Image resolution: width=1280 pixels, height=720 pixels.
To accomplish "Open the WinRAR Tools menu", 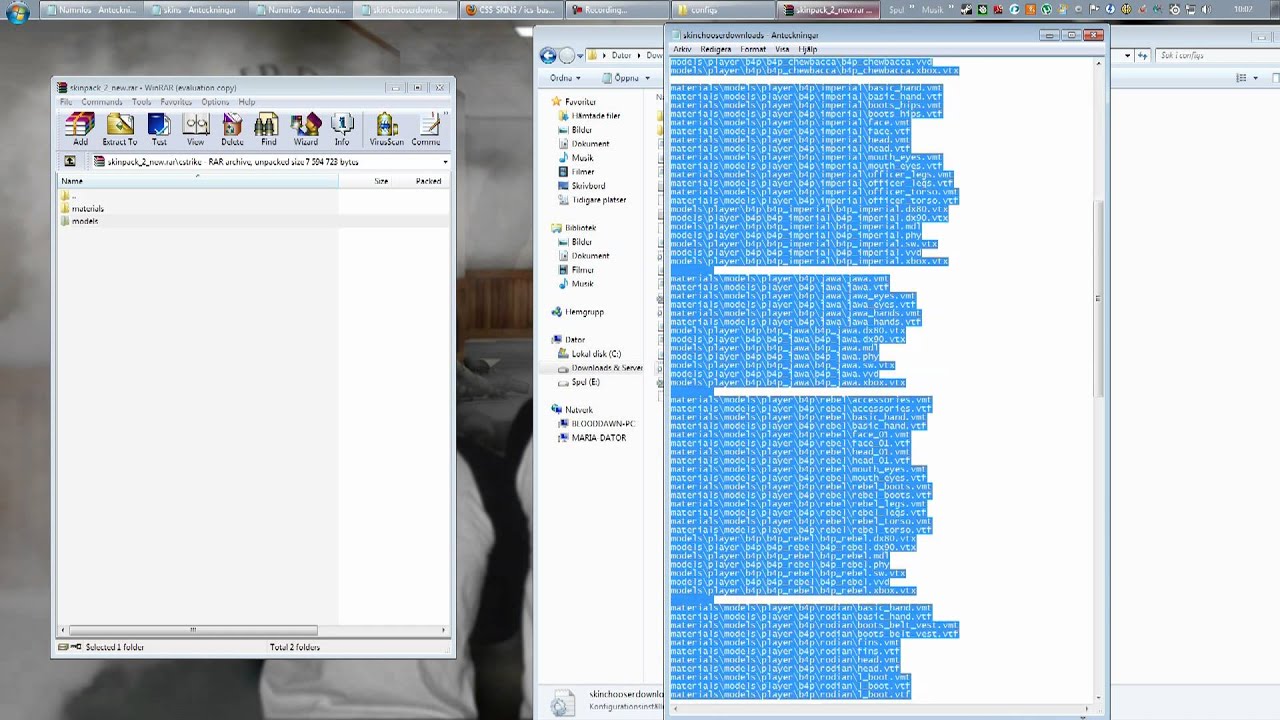I will (142, 102).
